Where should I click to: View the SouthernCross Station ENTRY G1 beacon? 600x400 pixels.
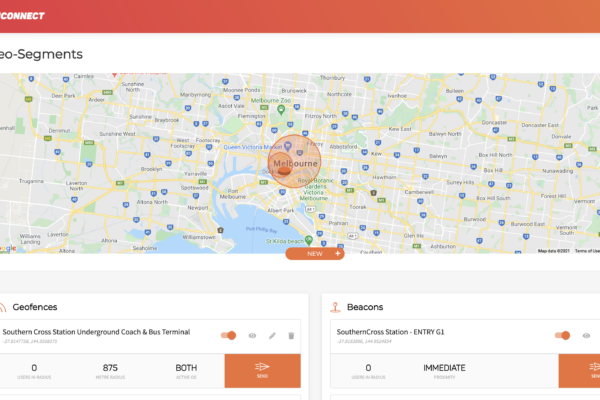586,336
